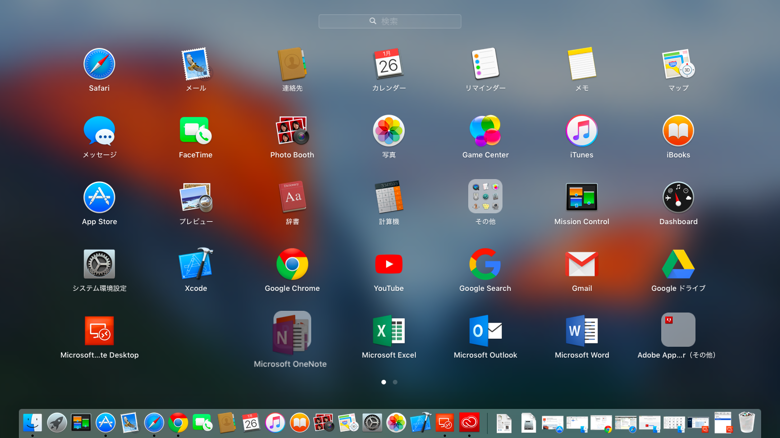Screen dimensions: 780x438
Task: Launch Safari from the Launchpad grid
Action: (99, 64)
